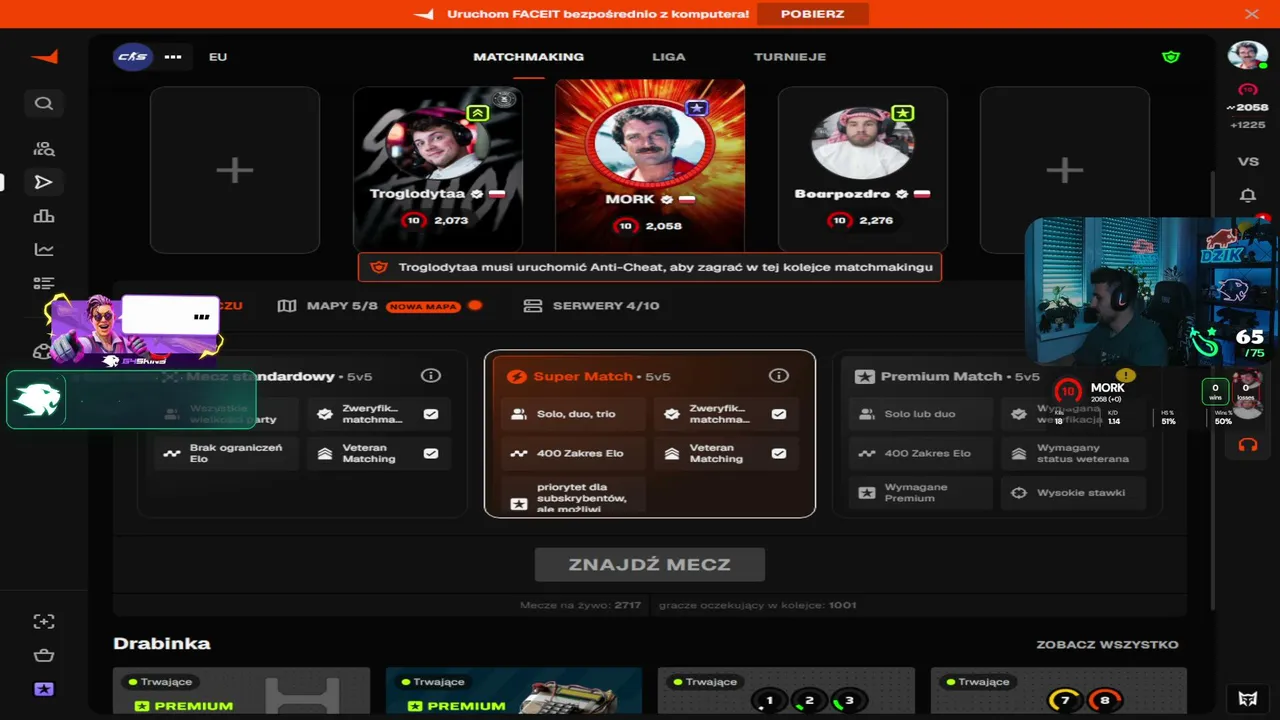This screenshot has height=720, width=1280.
Task: Select Troglodytaa's player card
Action: click(x=438, y=170)
